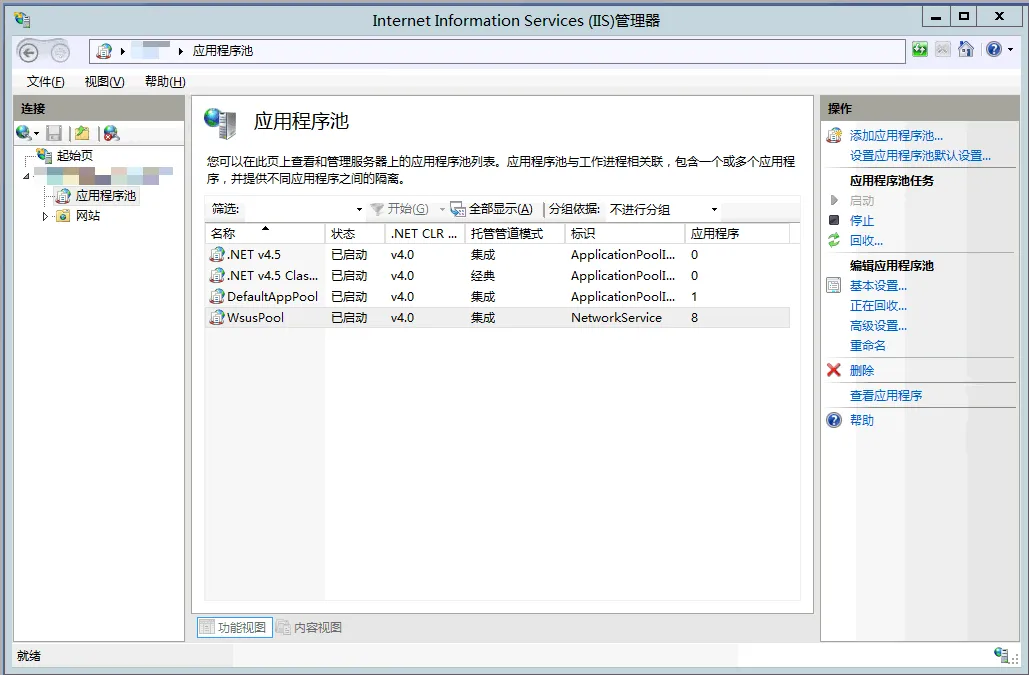This screenshot has width=1029, height=675.
Task: Click the server icon in address bar
Action: pos(104,51)
